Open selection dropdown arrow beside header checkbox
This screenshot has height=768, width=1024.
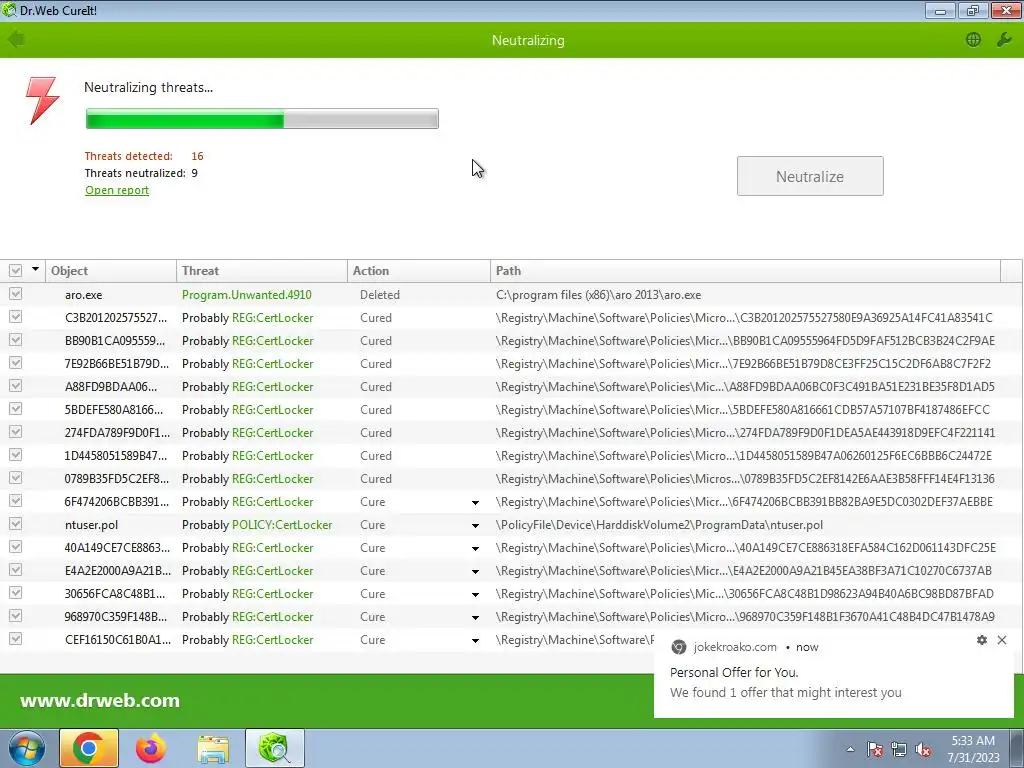pyautogui.click(x=35, y=269)
